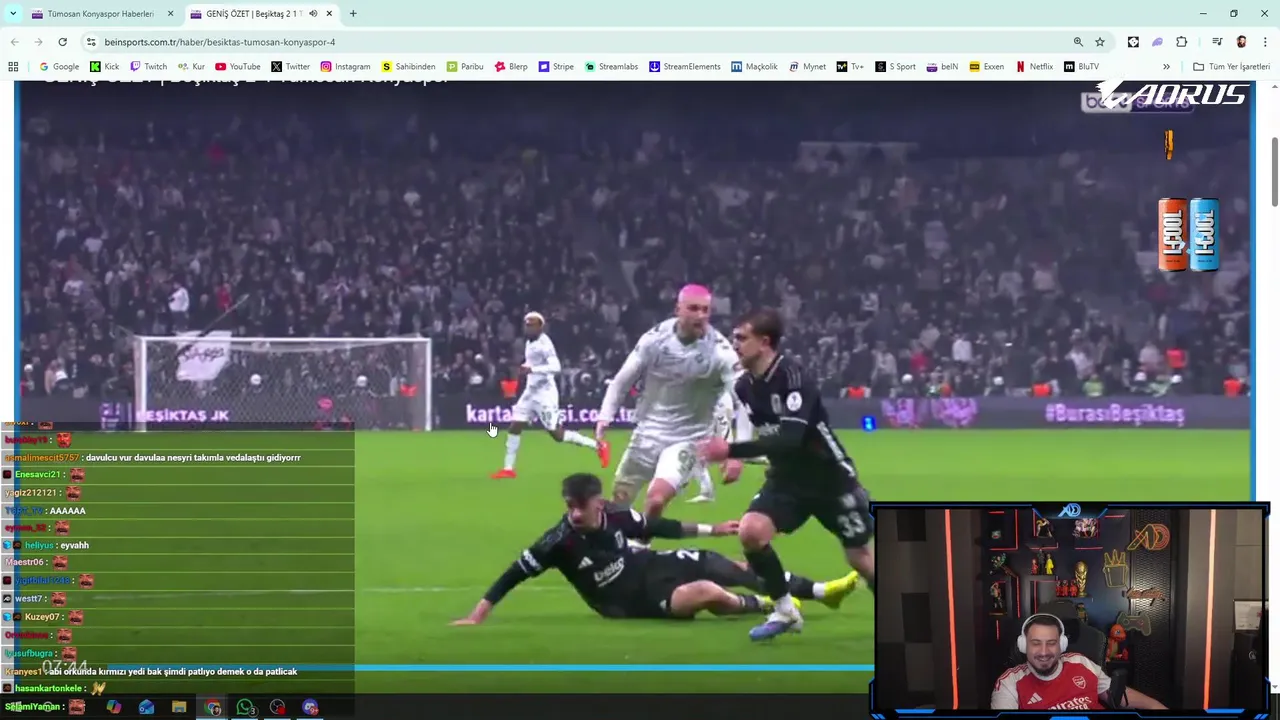The image size is (1280, 720).
Task: Open the Copilot taskbar icon
Action: 114,707
